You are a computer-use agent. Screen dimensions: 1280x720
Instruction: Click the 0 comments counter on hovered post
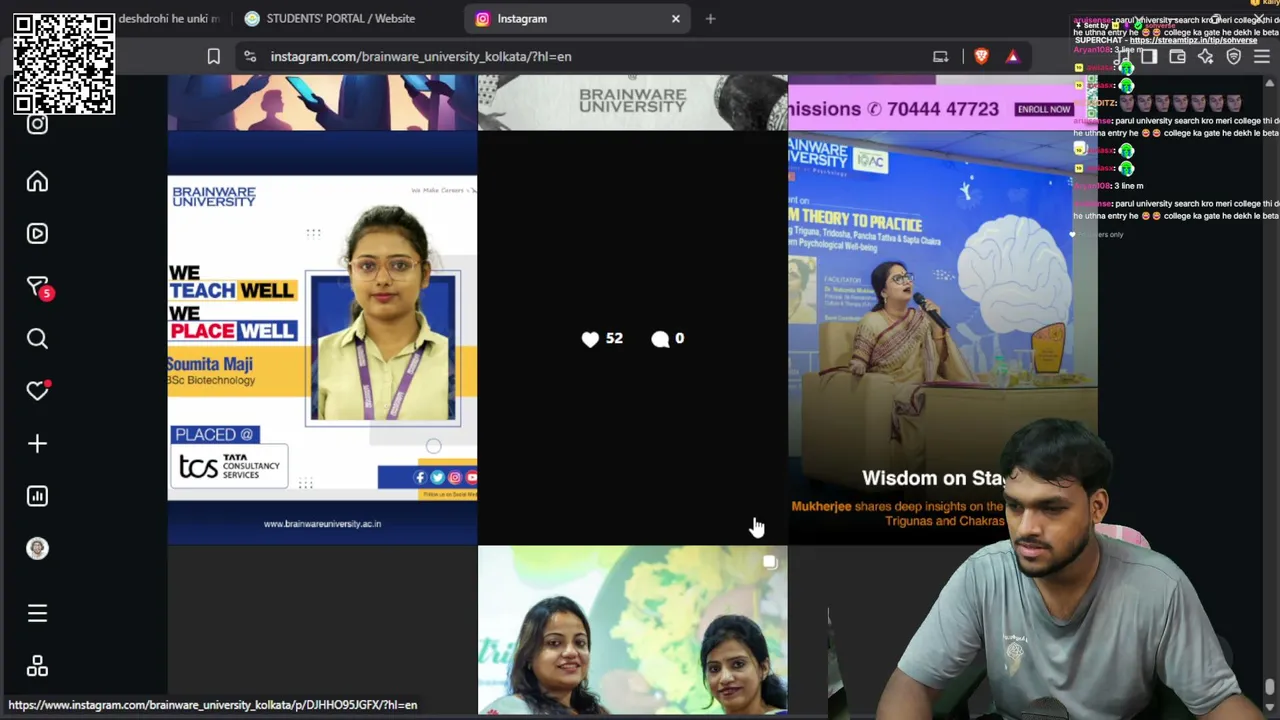click(667, 339)
